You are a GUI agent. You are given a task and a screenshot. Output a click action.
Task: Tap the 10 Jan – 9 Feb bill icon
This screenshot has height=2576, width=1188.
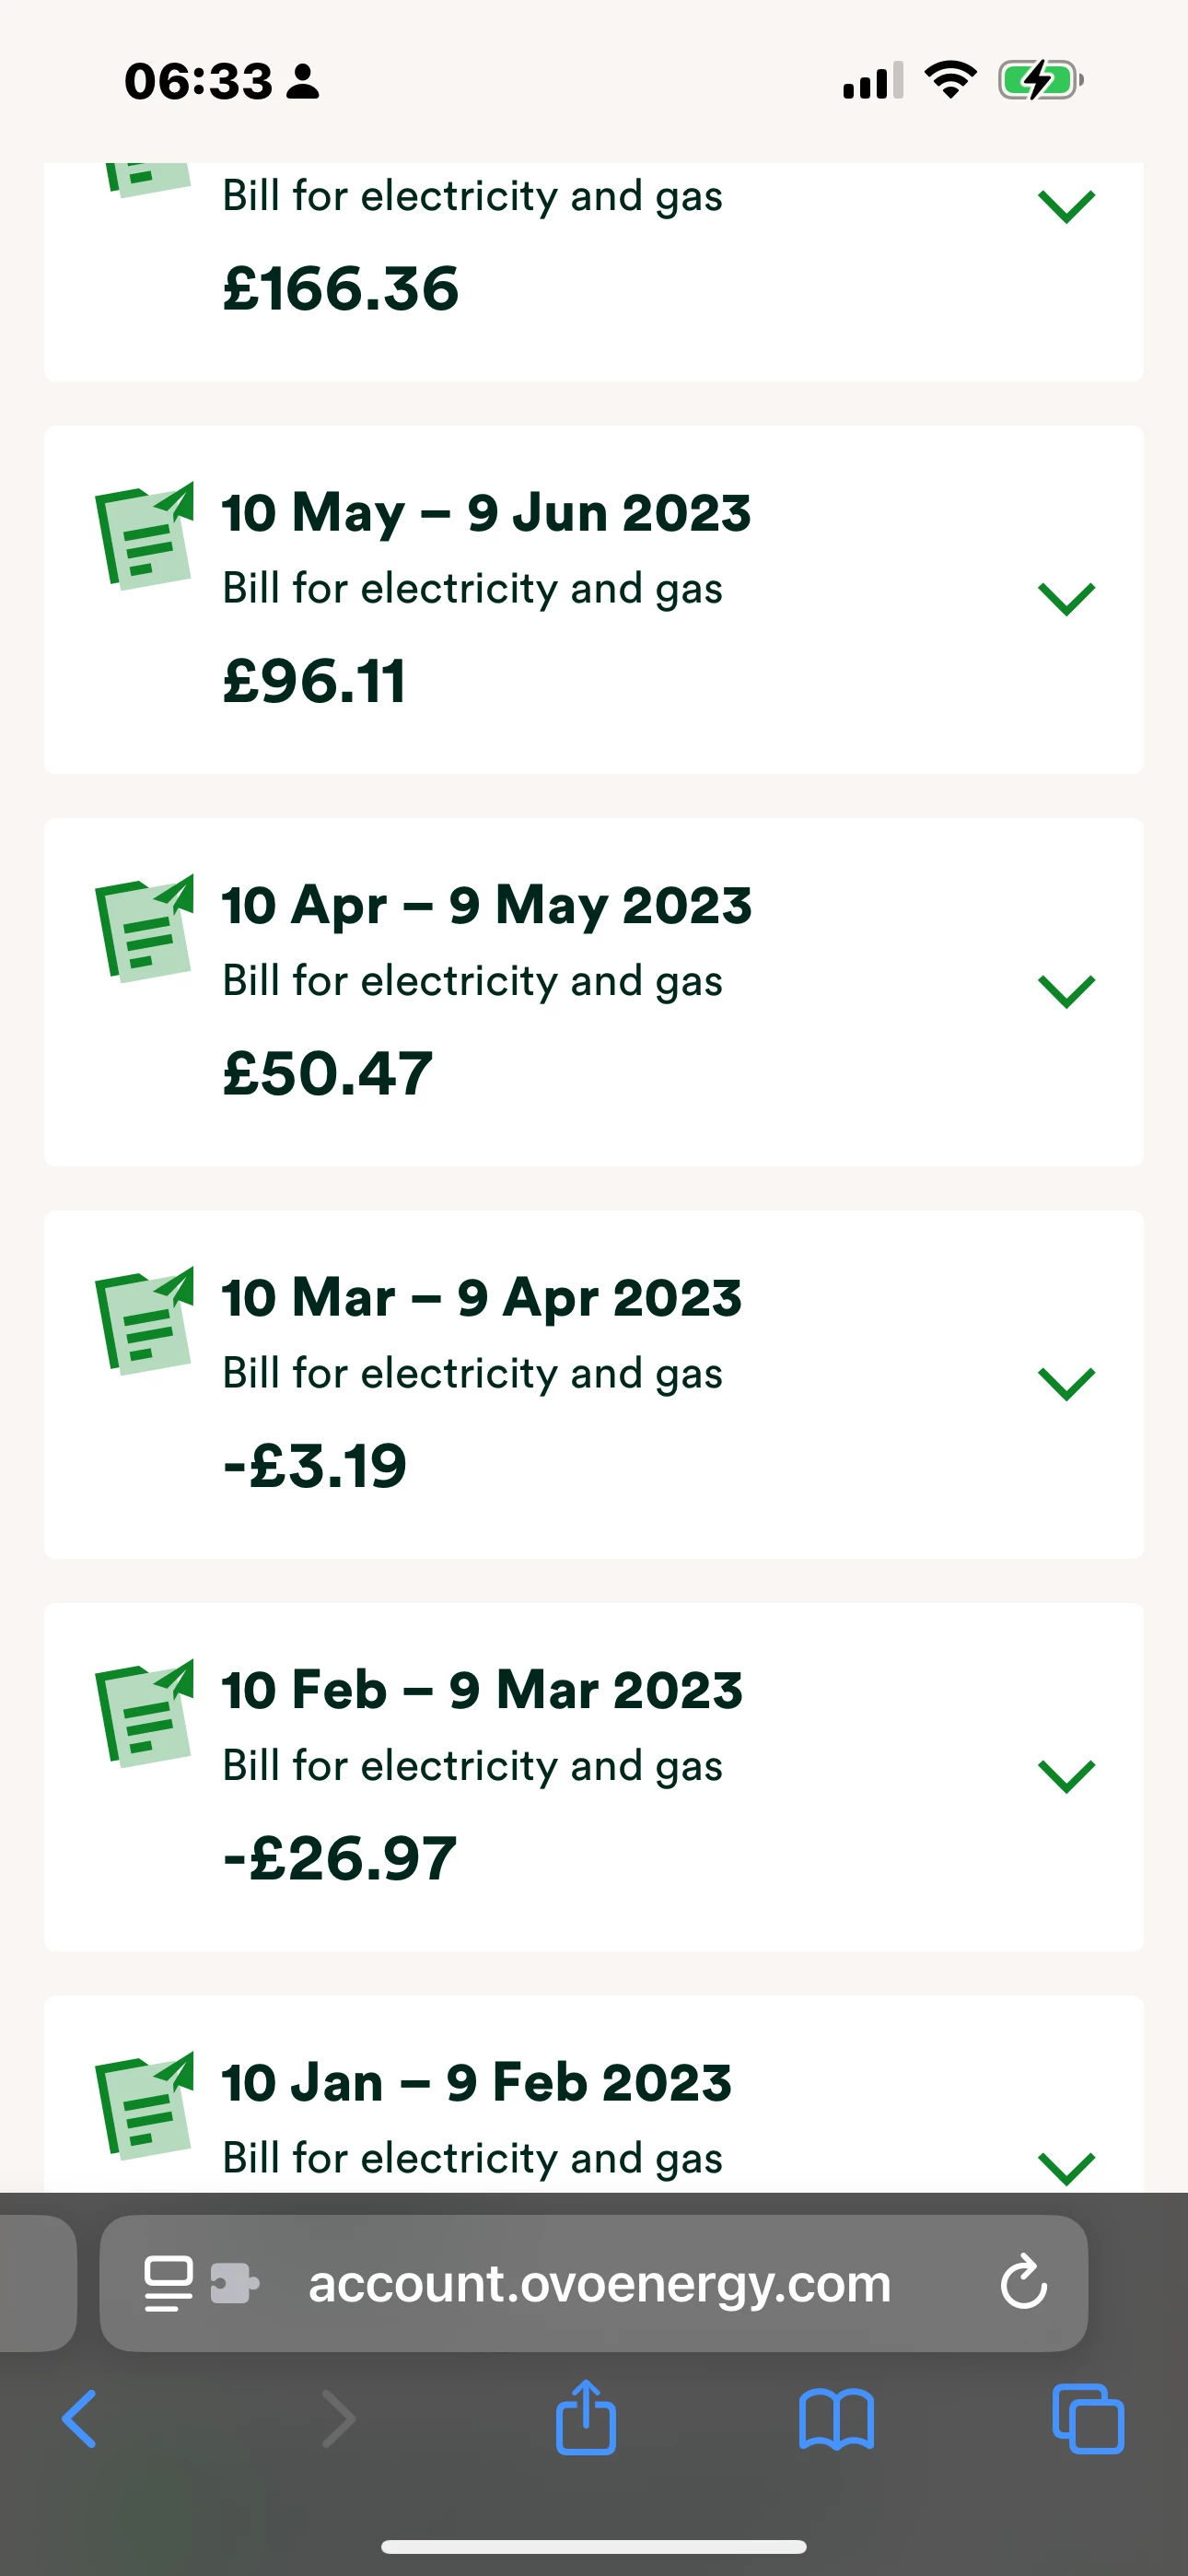coord(145,2105)
